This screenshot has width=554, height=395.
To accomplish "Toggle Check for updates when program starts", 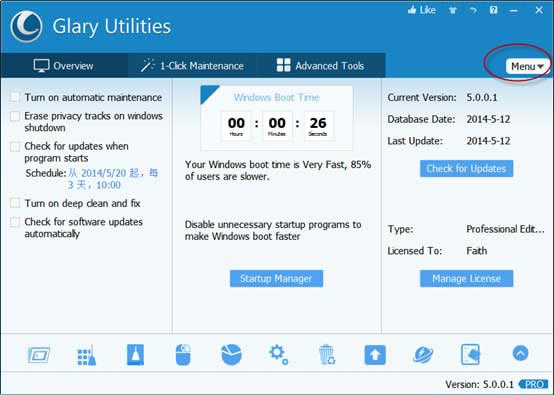I will click(x=15, y=146).
